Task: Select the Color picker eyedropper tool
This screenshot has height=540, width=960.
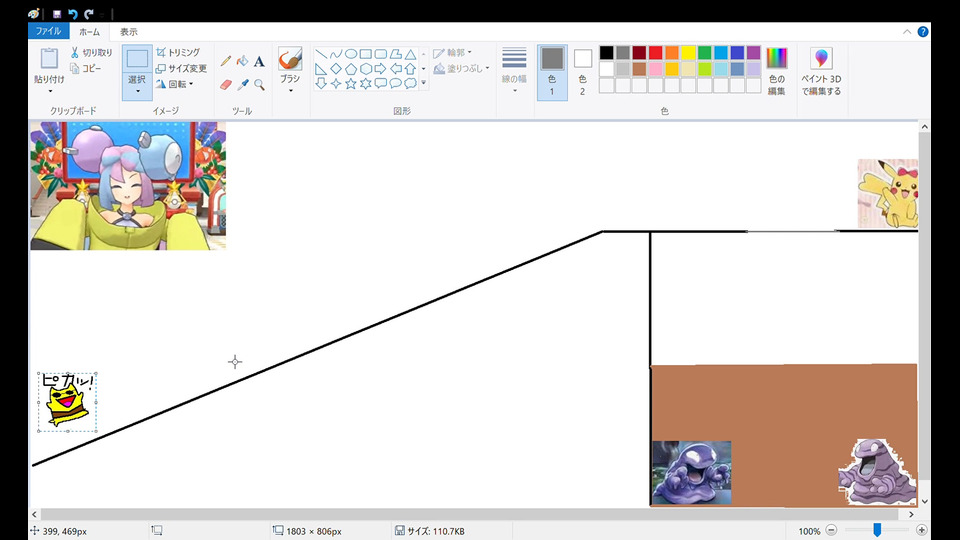Action: pyautogui.click(x=242, y=84)
